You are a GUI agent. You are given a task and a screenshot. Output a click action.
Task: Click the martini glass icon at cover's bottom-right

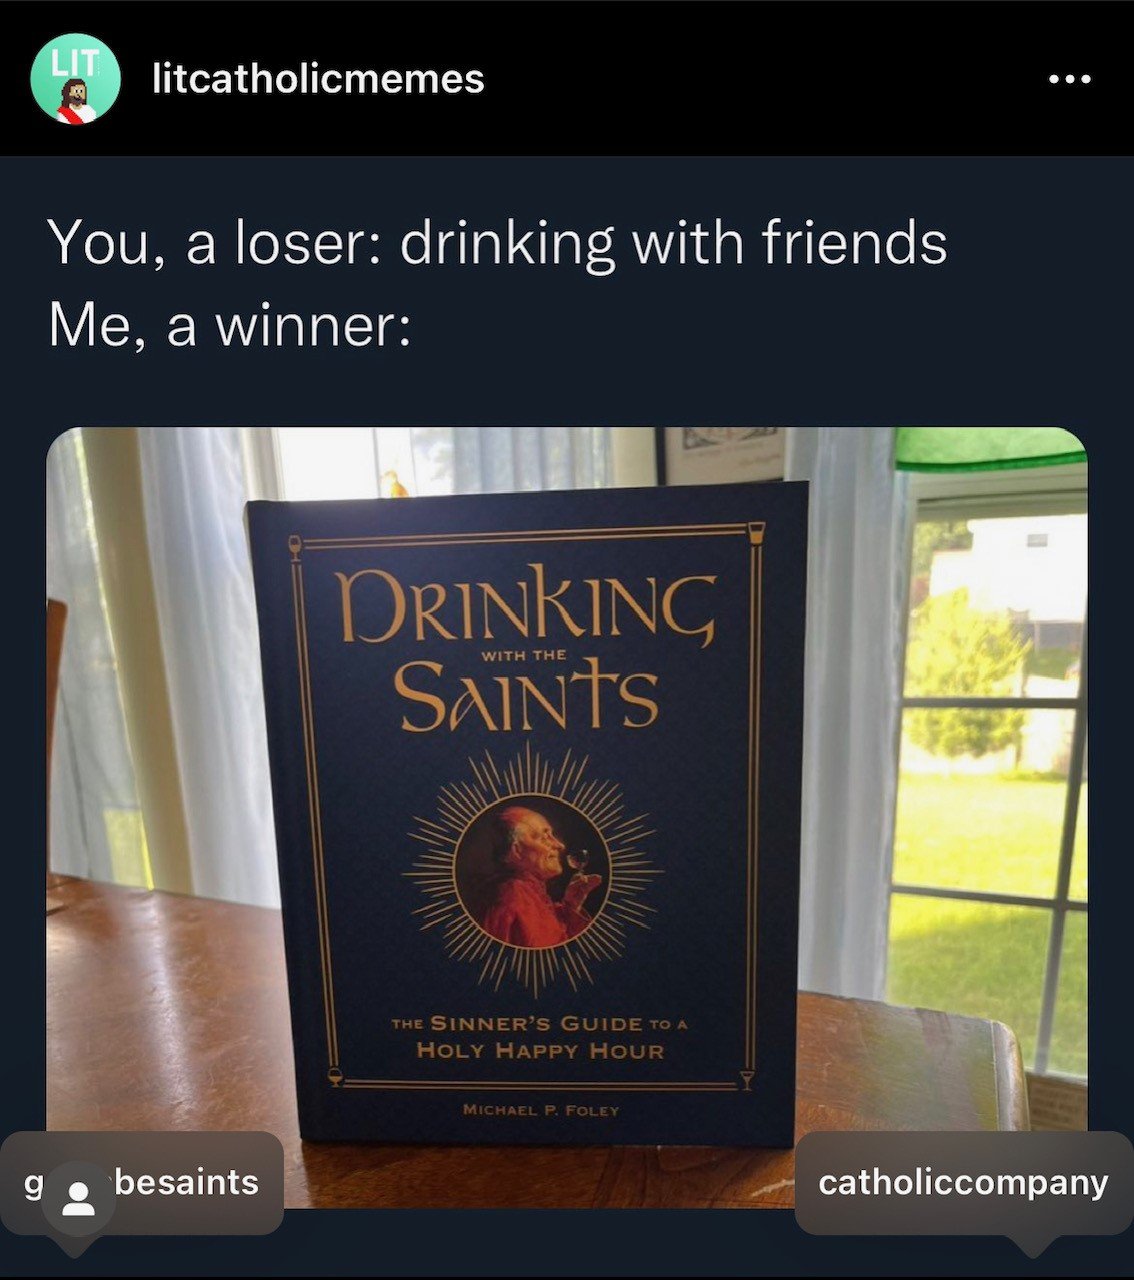coord(745,1079)
